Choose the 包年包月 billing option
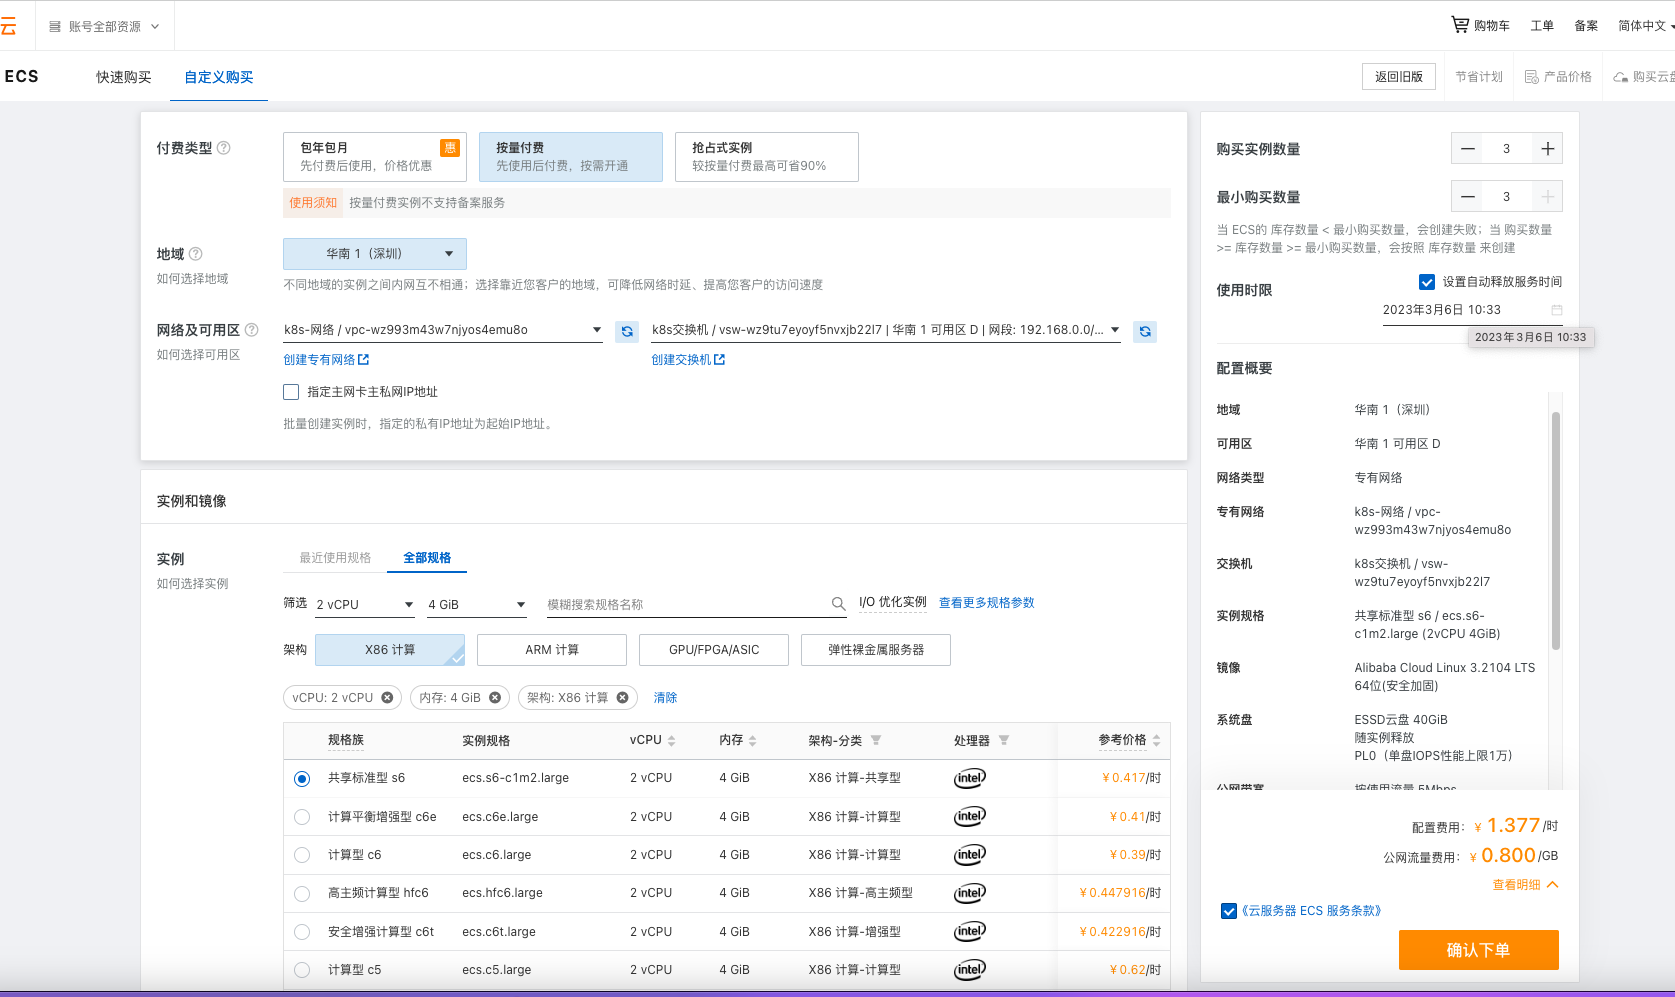Image resolution: width=1675 pixels, height=997 pixels. (375, 157)
